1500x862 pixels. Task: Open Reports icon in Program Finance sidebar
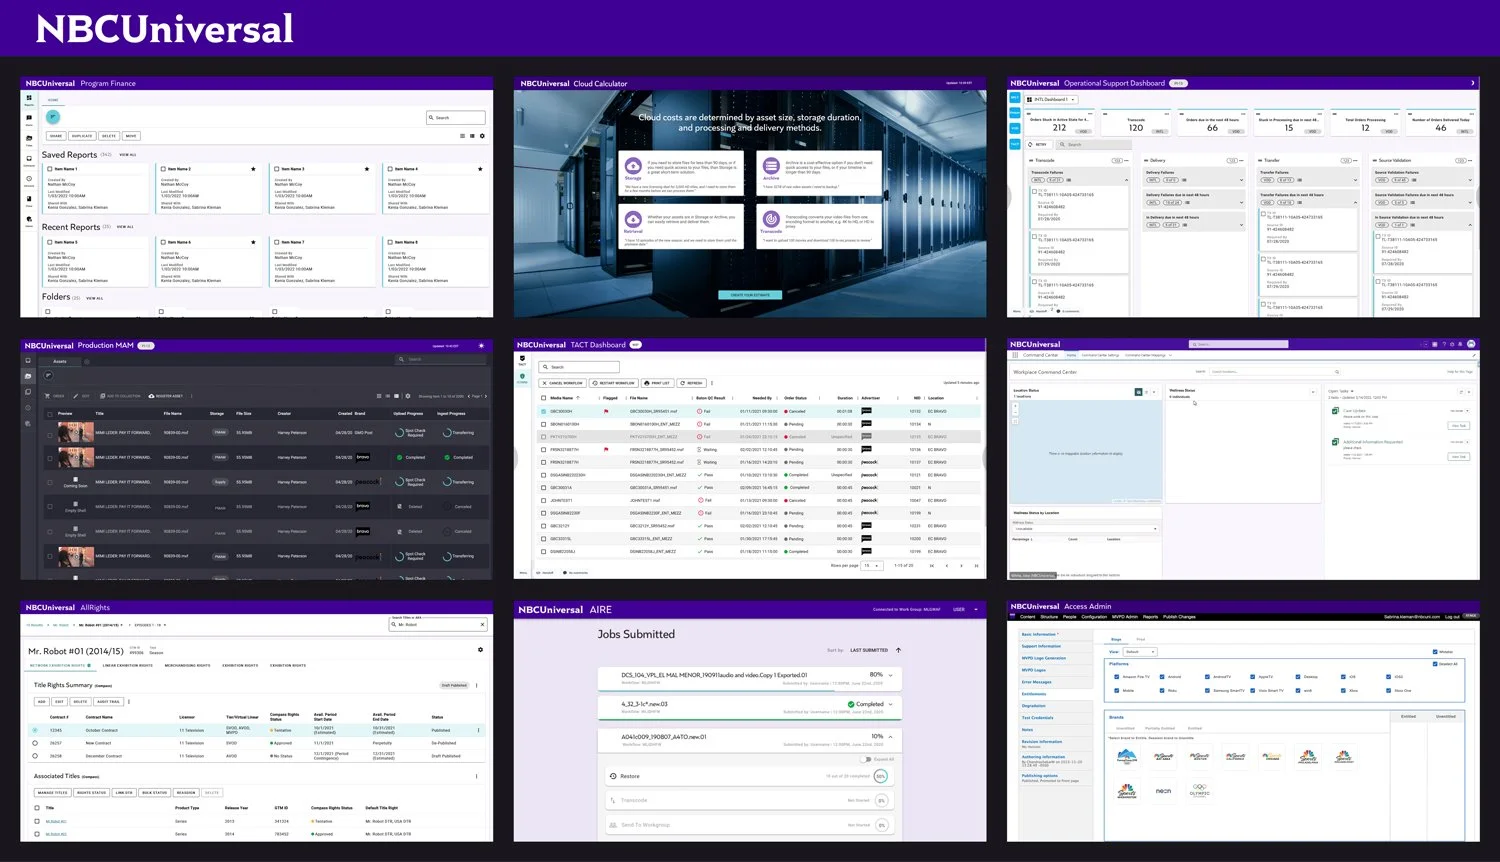(29, 98)
